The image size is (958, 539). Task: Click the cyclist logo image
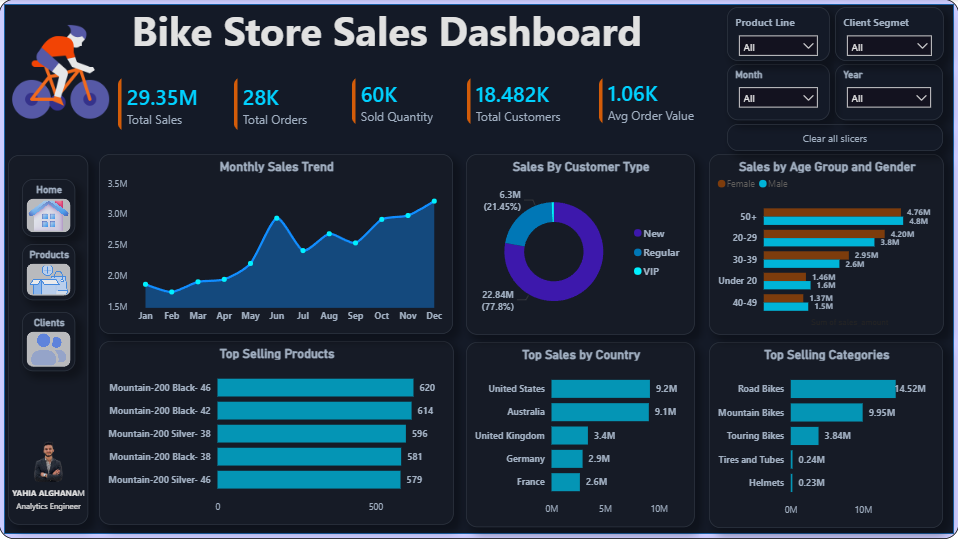tap(60, 72)
